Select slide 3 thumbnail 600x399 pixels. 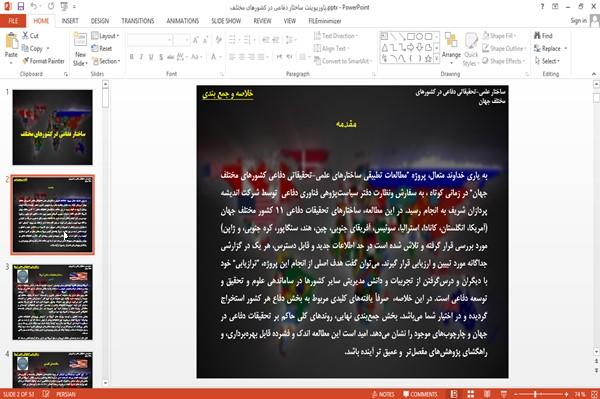52,302
